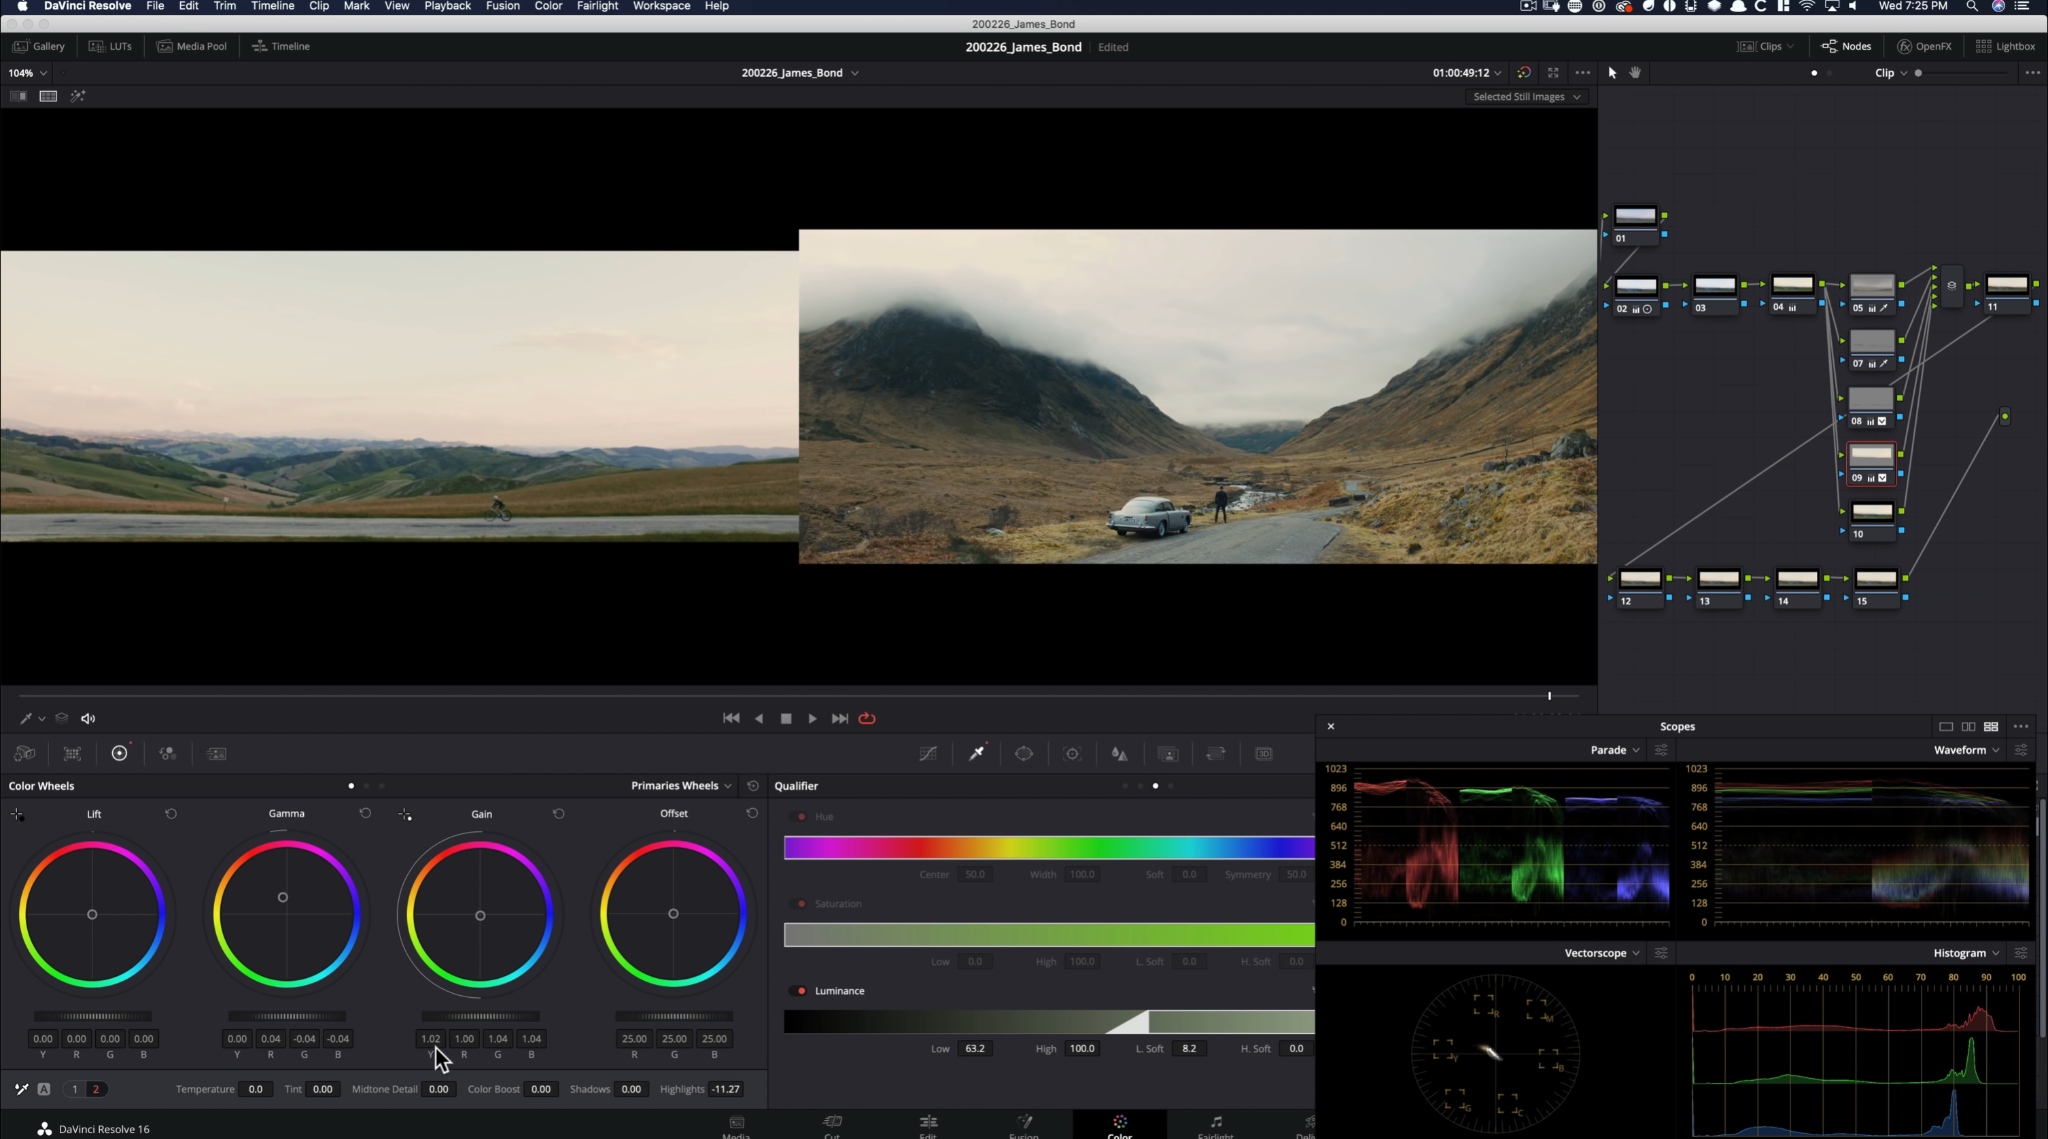Viewport: 2048px width, 1139px height.
Task: Toggle the Hue qualifier on/off
Action: pyautogui.click(x=801, y=817)
